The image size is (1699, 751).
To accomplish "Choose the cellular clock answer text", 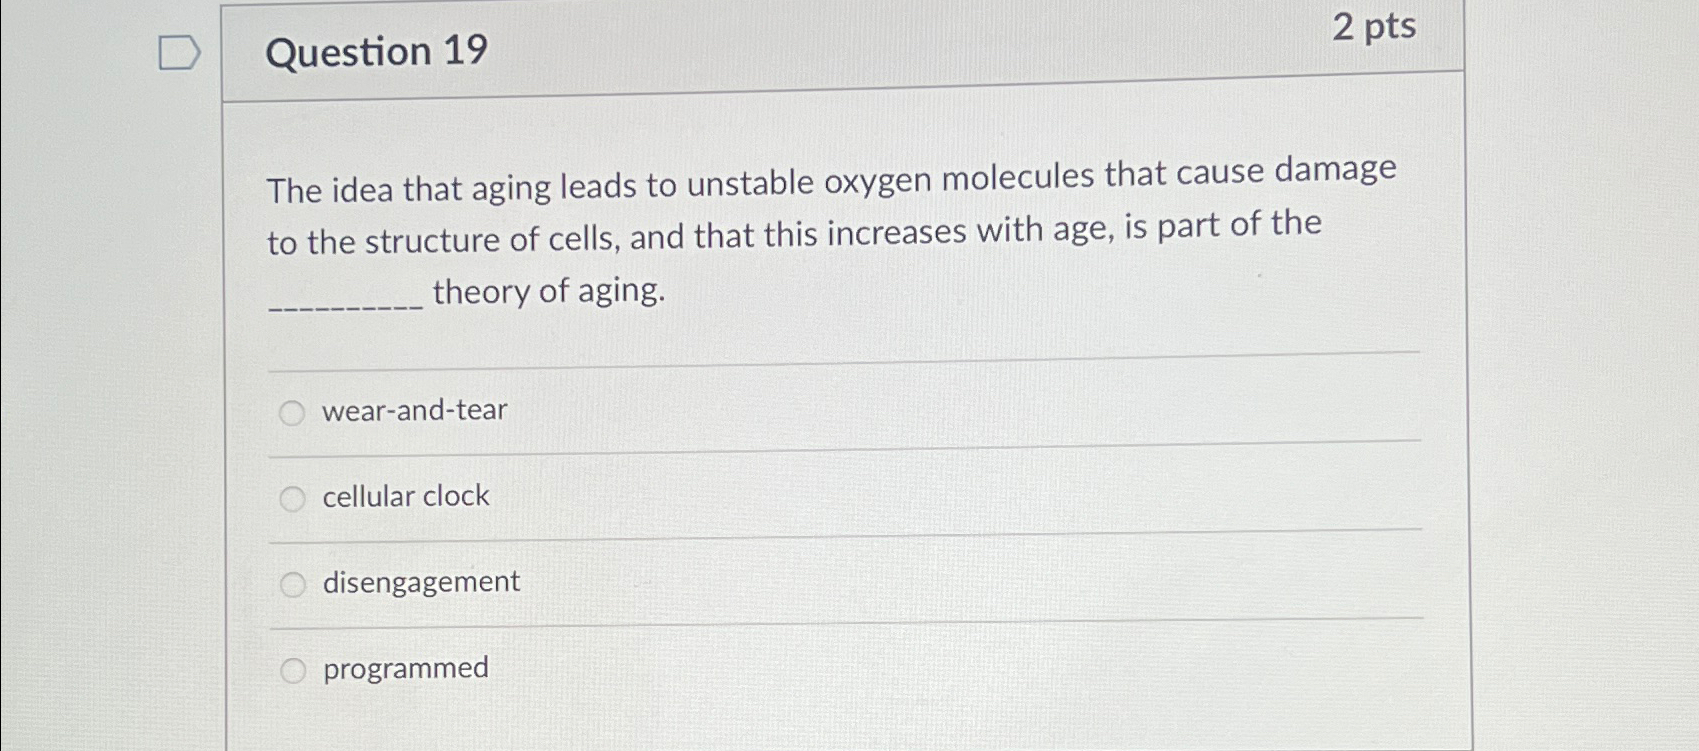I will (404, 496).
